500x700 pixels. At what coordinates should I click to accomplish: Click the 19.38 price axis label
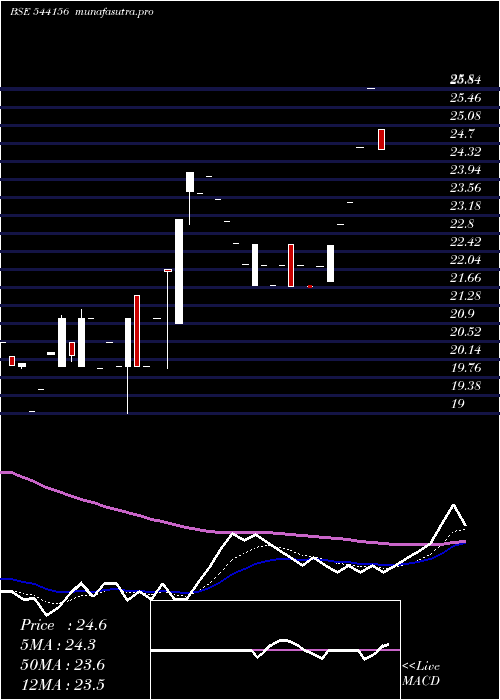click(466, 386)
